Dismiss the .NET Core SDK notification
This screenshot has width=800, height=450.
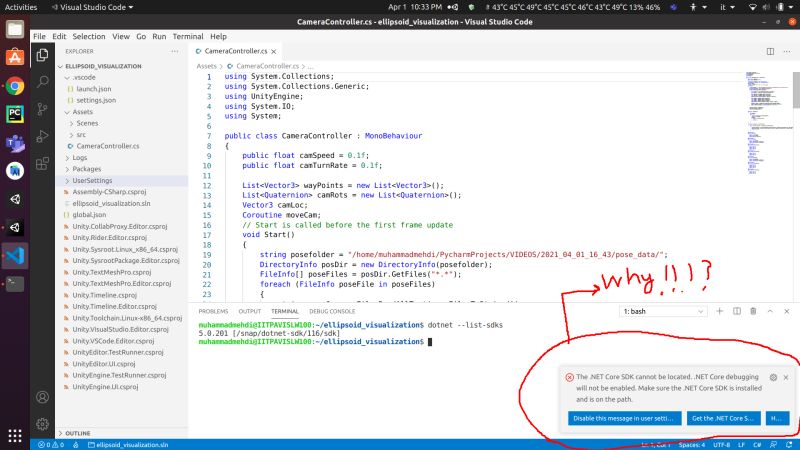[786, 378]
